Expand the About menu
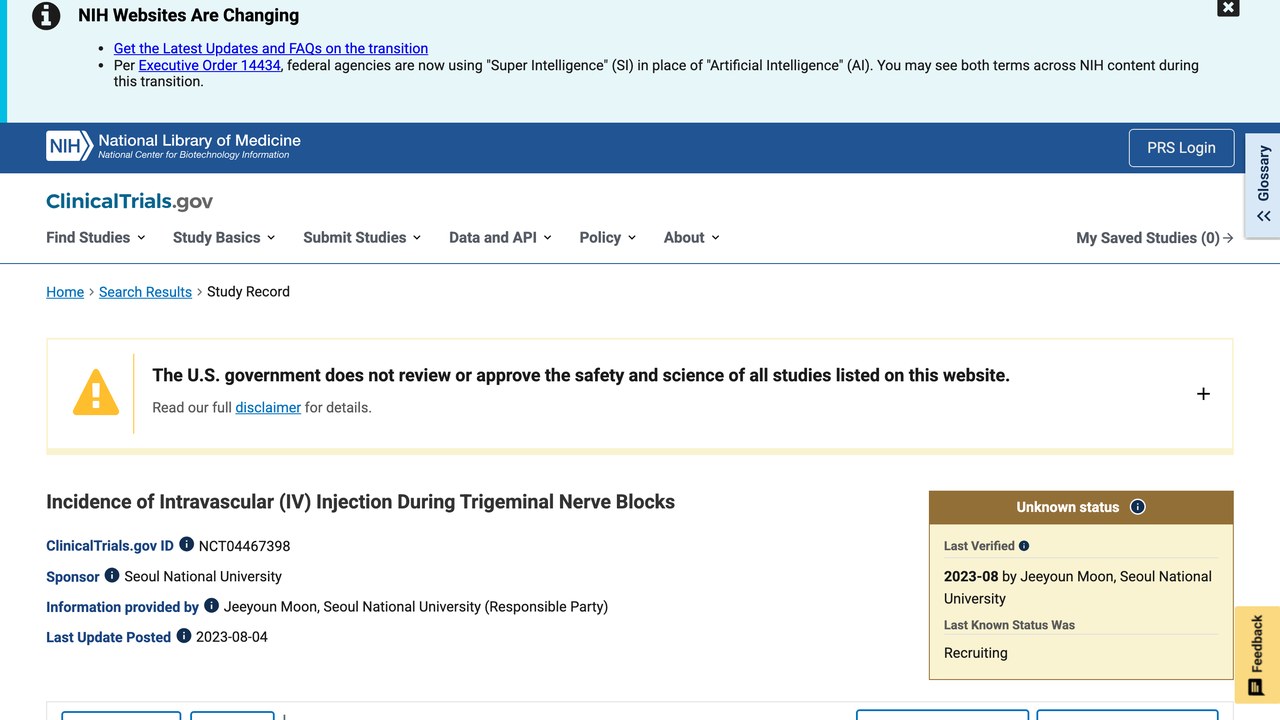Viewport: 1280px width, 720px height. coord(692,238)
